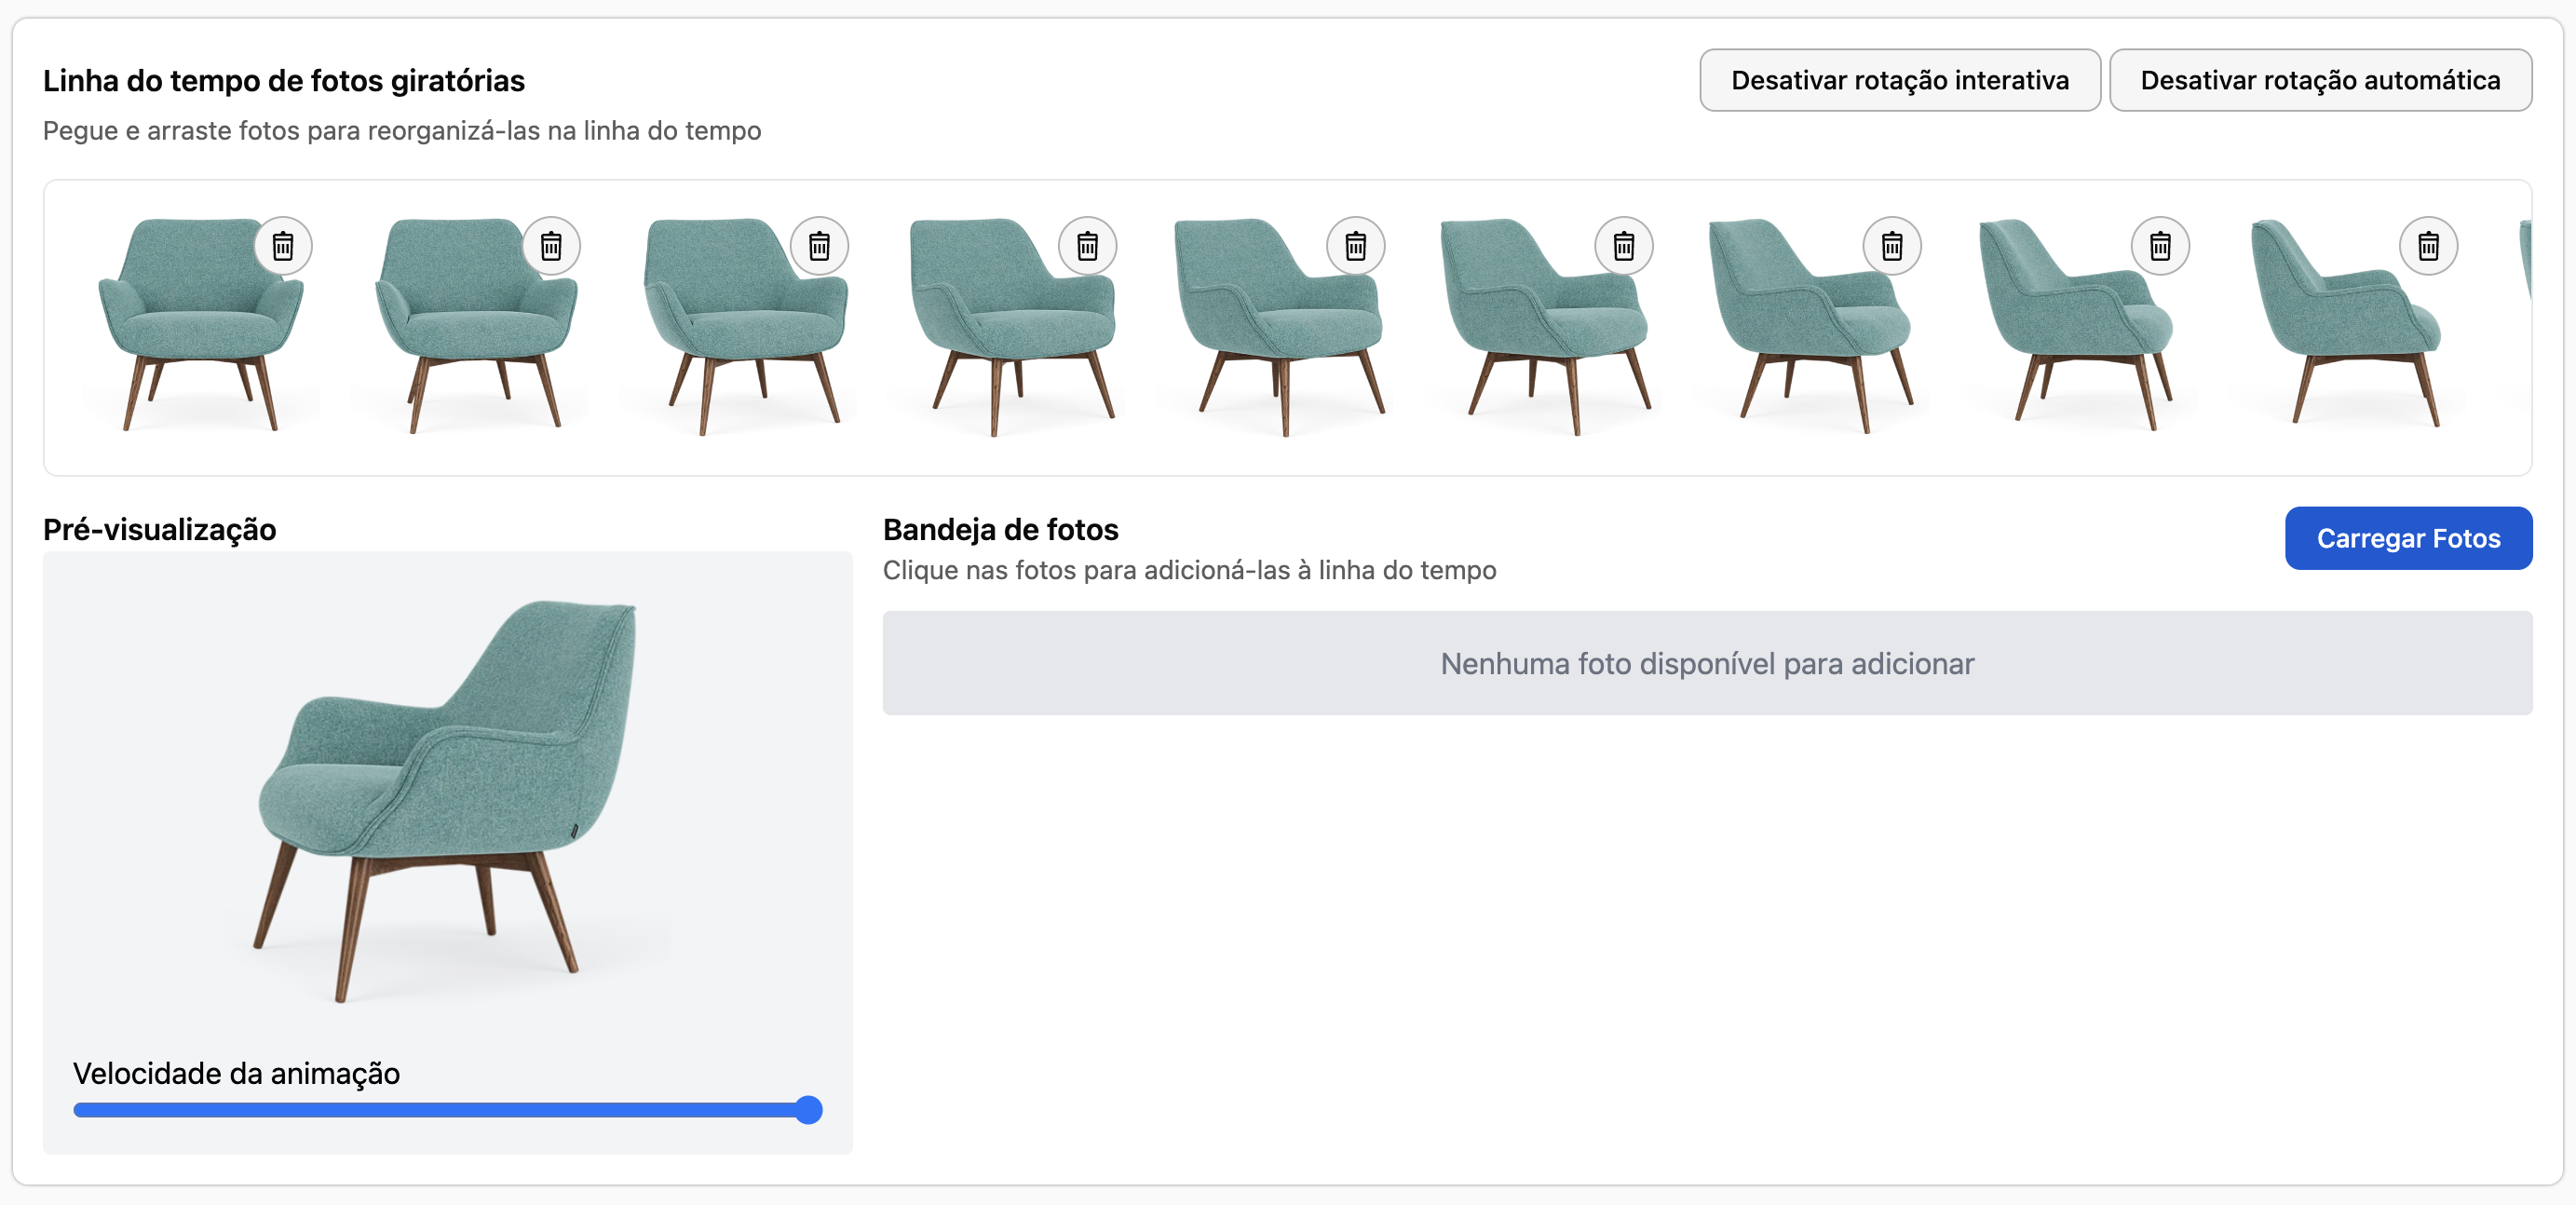Delete the seventh chair photo
2576x1205 pixels.
tap(1891, 246)
